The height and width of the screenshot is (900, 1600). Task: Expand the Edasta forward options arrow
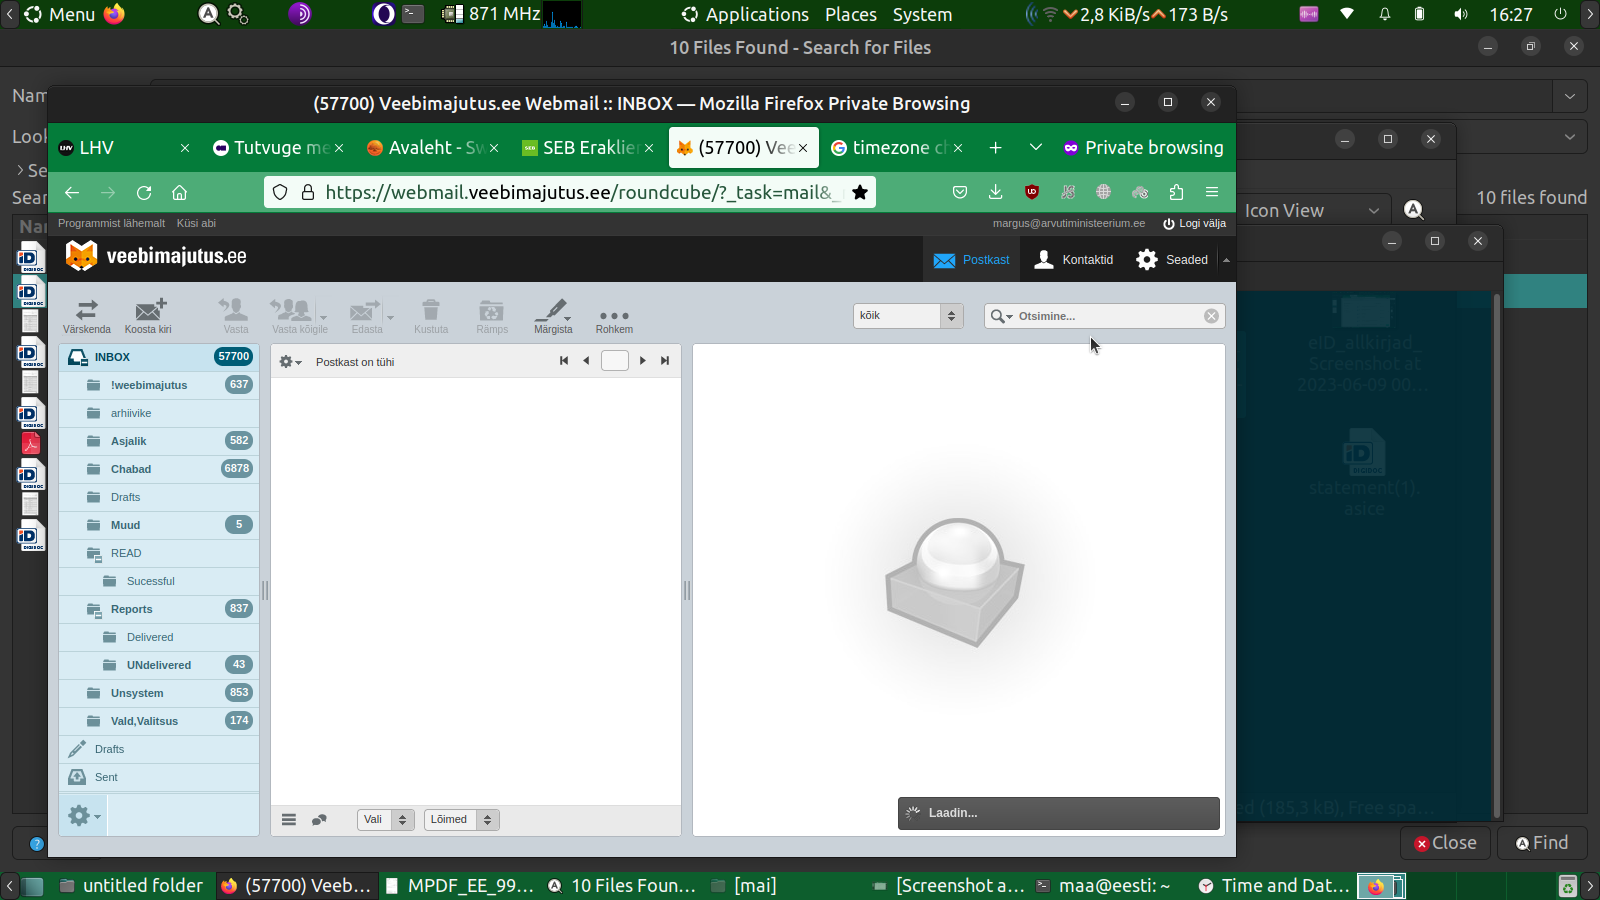tap(390, 316)
